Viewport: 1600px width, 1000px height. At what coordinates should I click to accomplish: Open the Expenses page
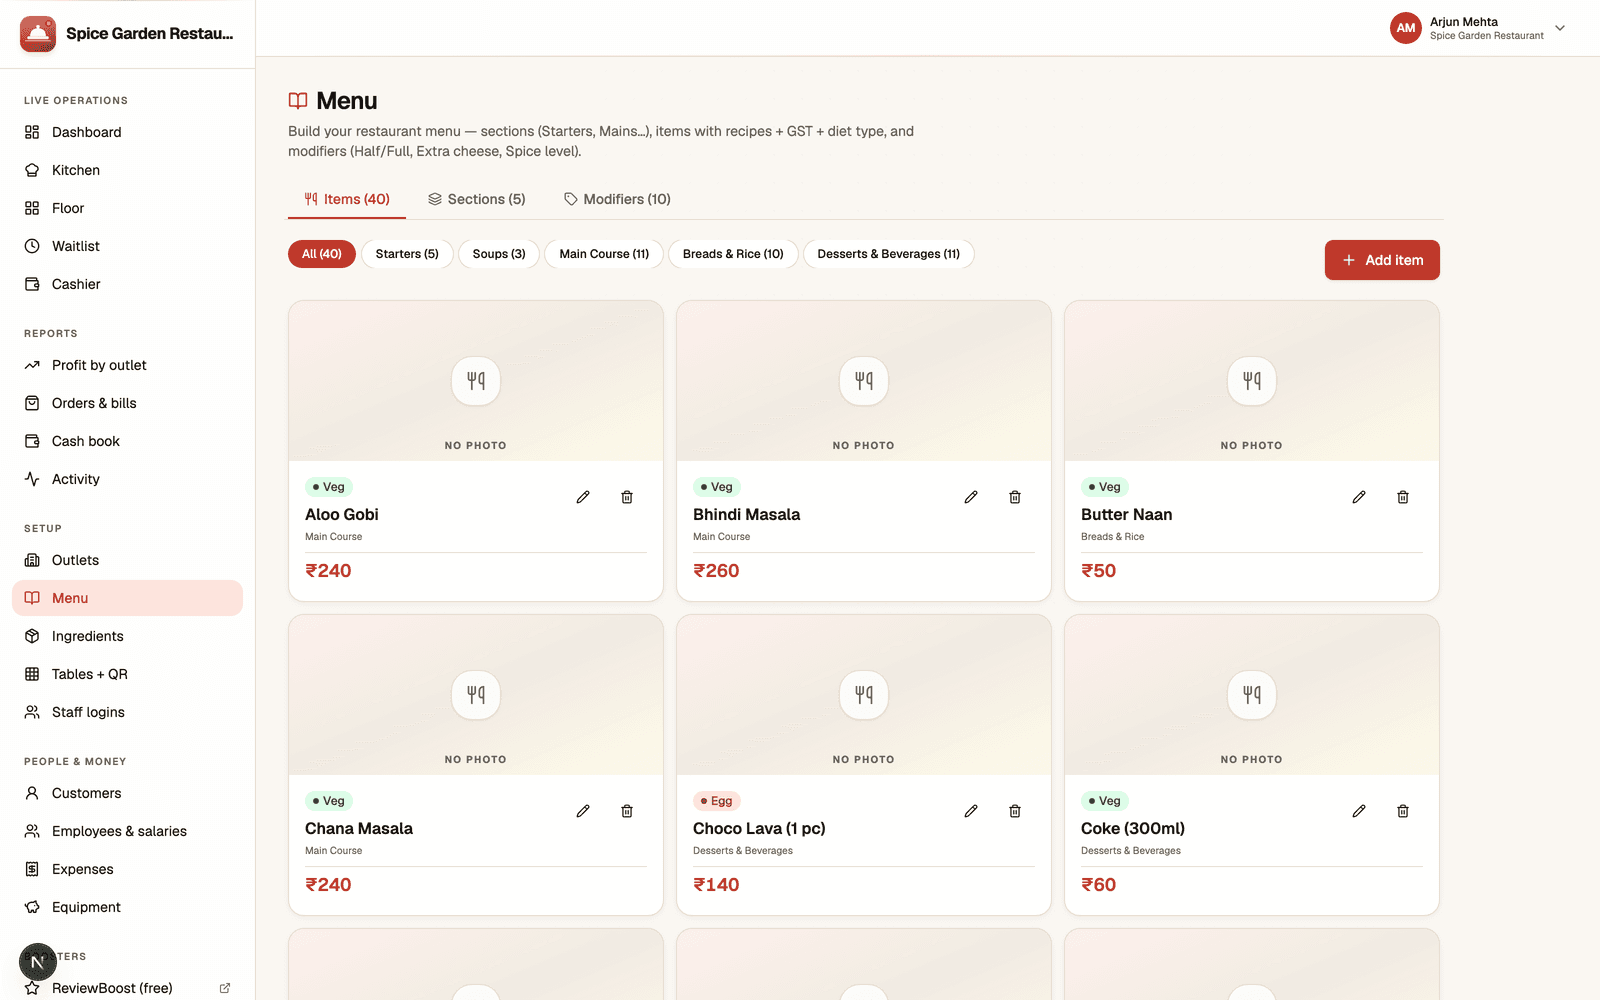click(127, 869)
